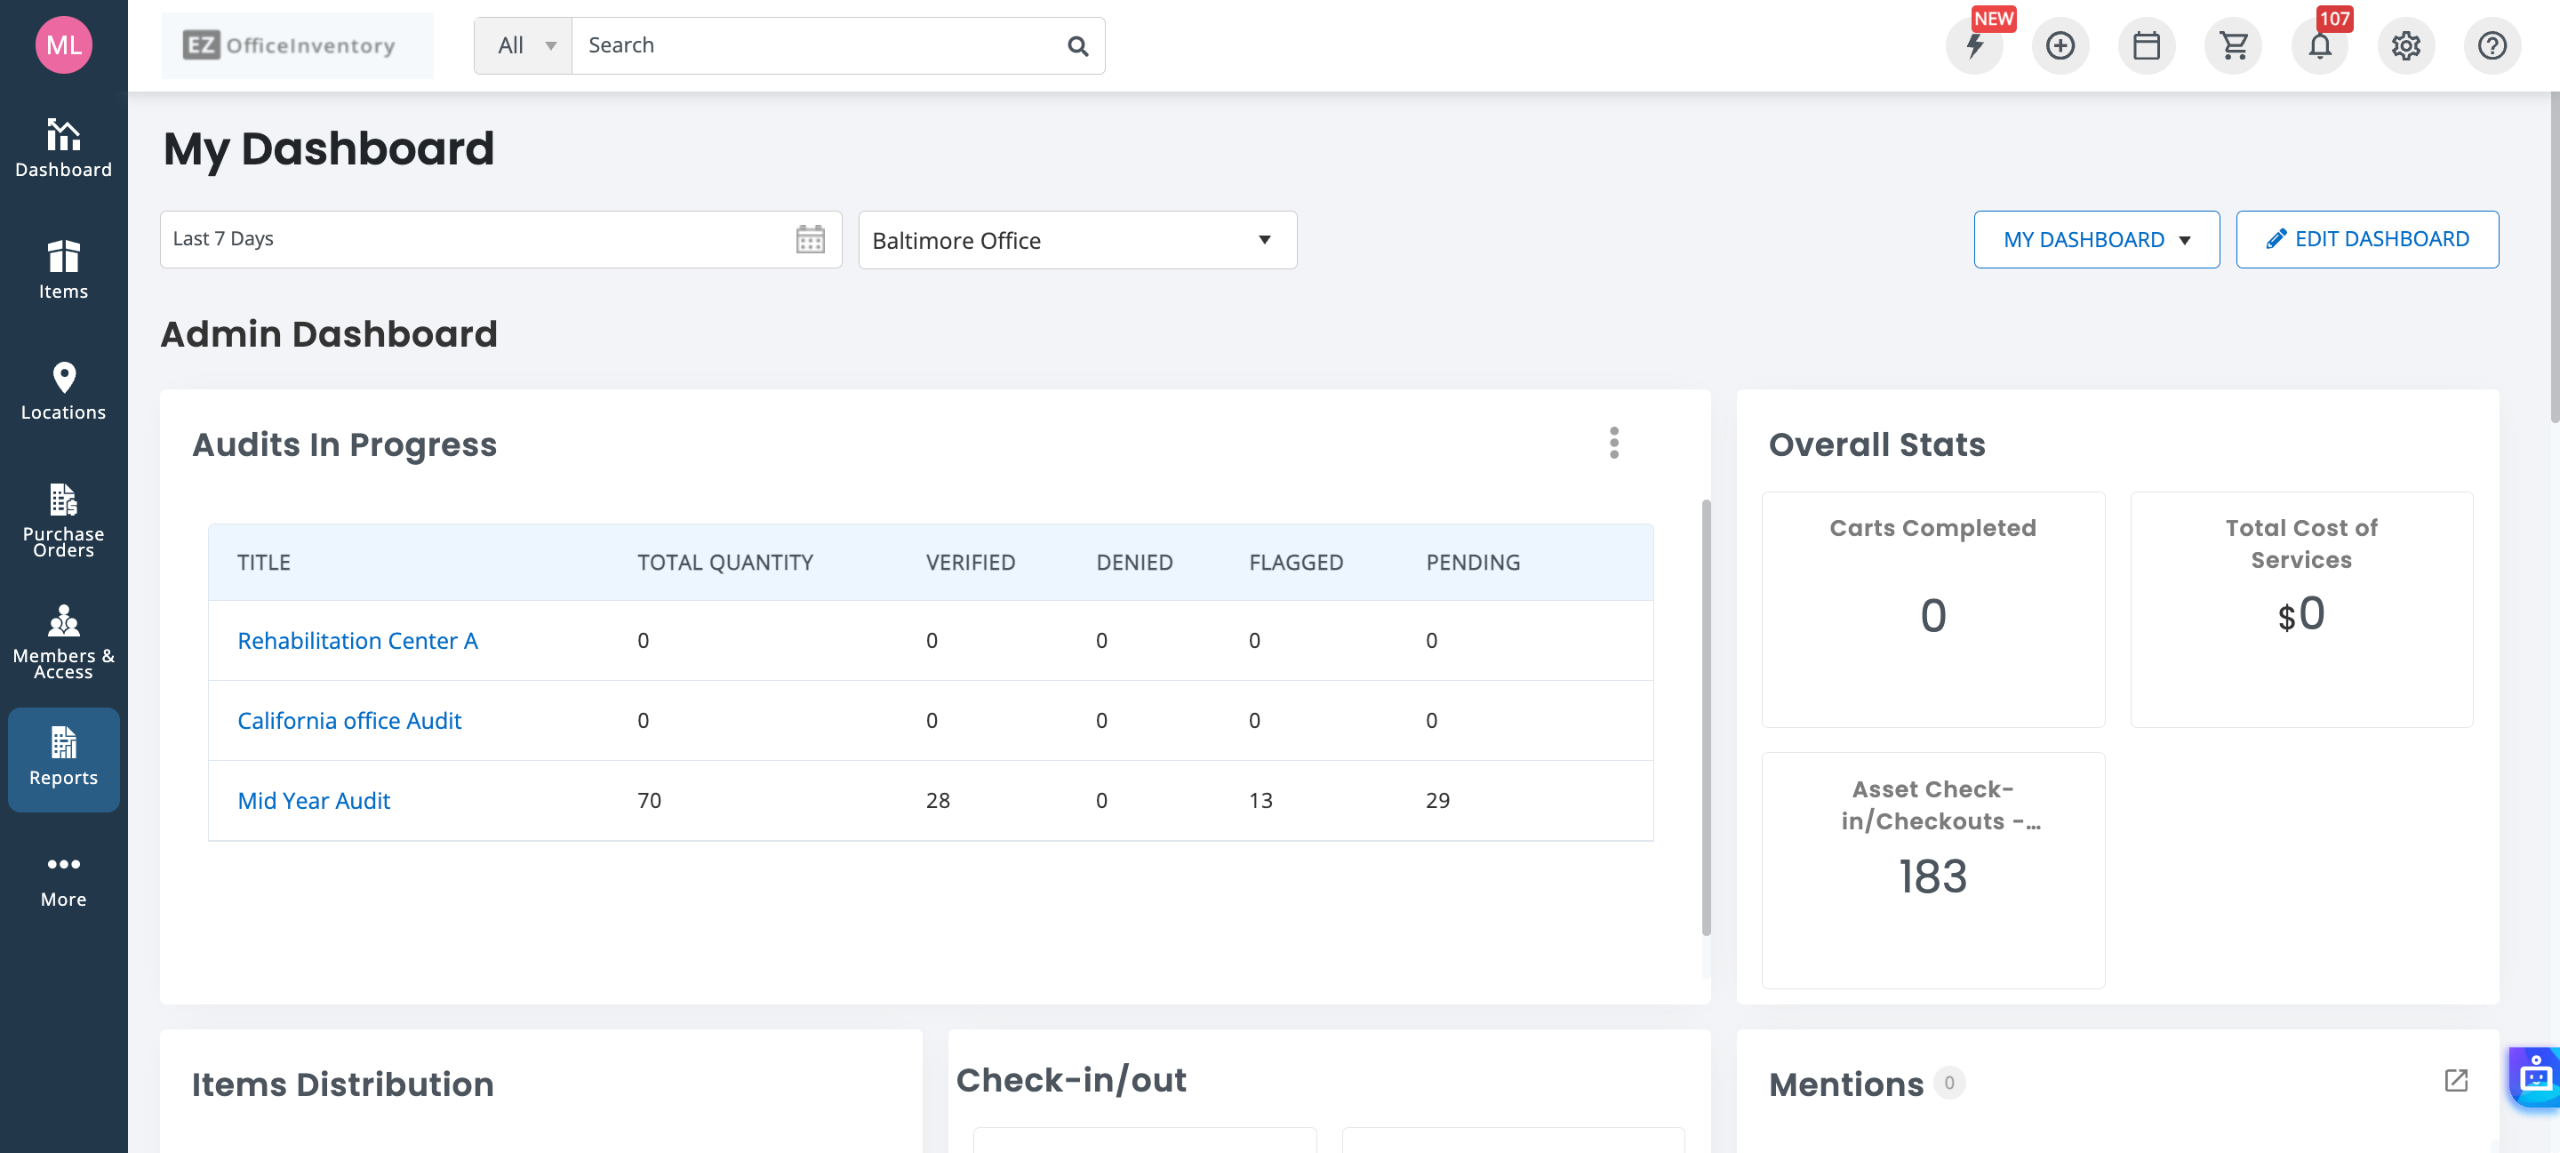Open the add new plus icon
Viewport: 2560px width, 1153px height.
pos(2060,46)
